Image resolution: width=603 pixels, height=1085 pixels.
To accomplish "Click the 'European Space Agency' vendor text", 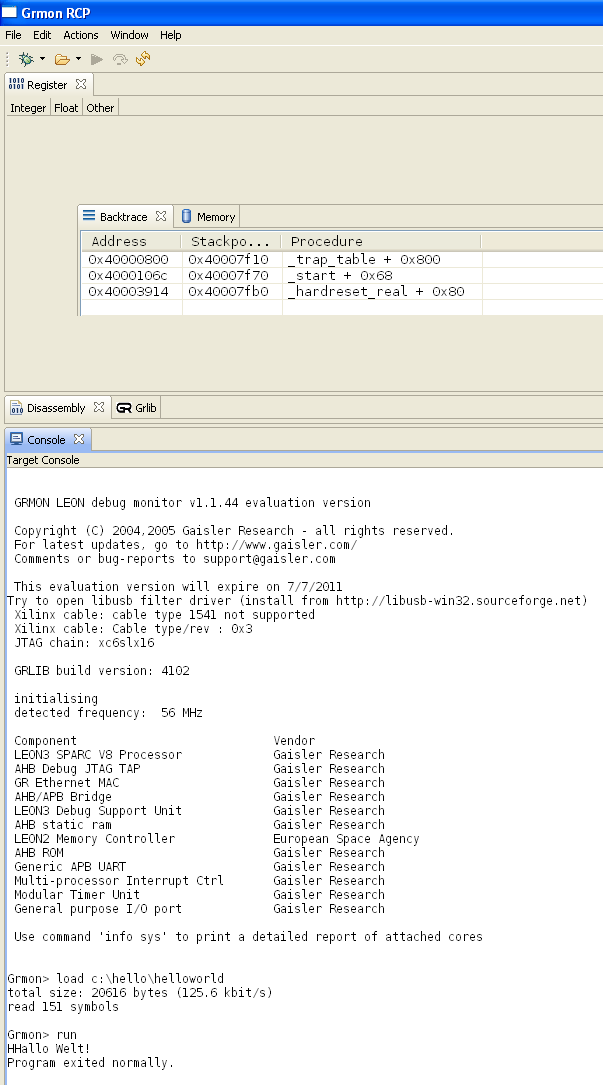I will pos(346,839).
